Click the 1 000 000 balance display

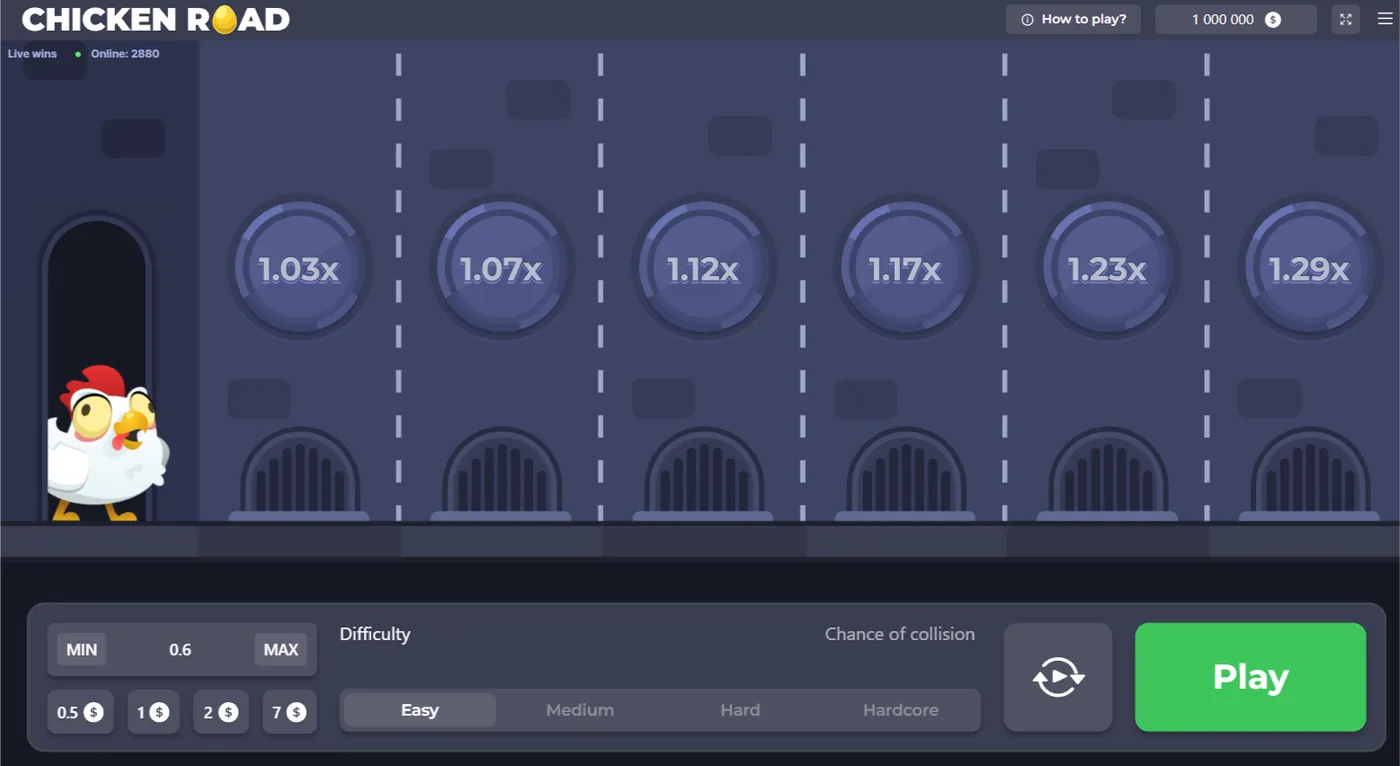(x=1235, y=19)
